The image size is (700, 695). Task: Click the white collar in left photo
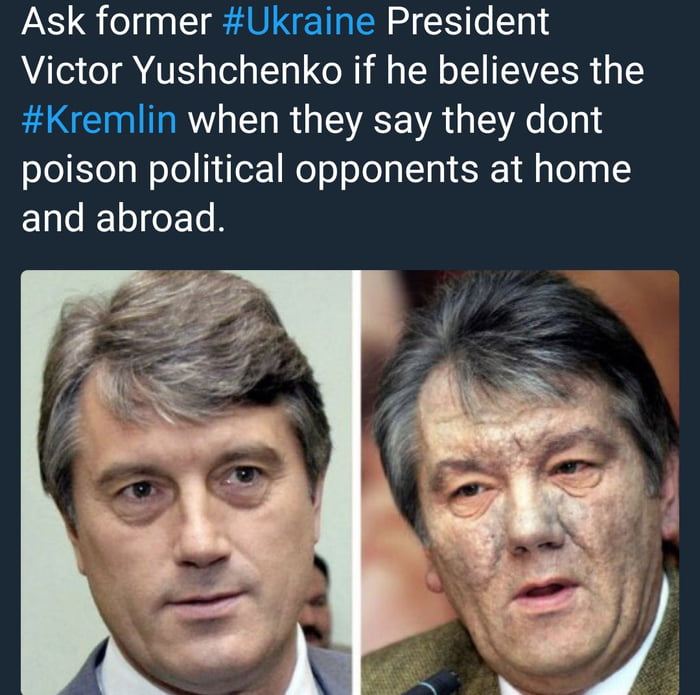[125, 670]
